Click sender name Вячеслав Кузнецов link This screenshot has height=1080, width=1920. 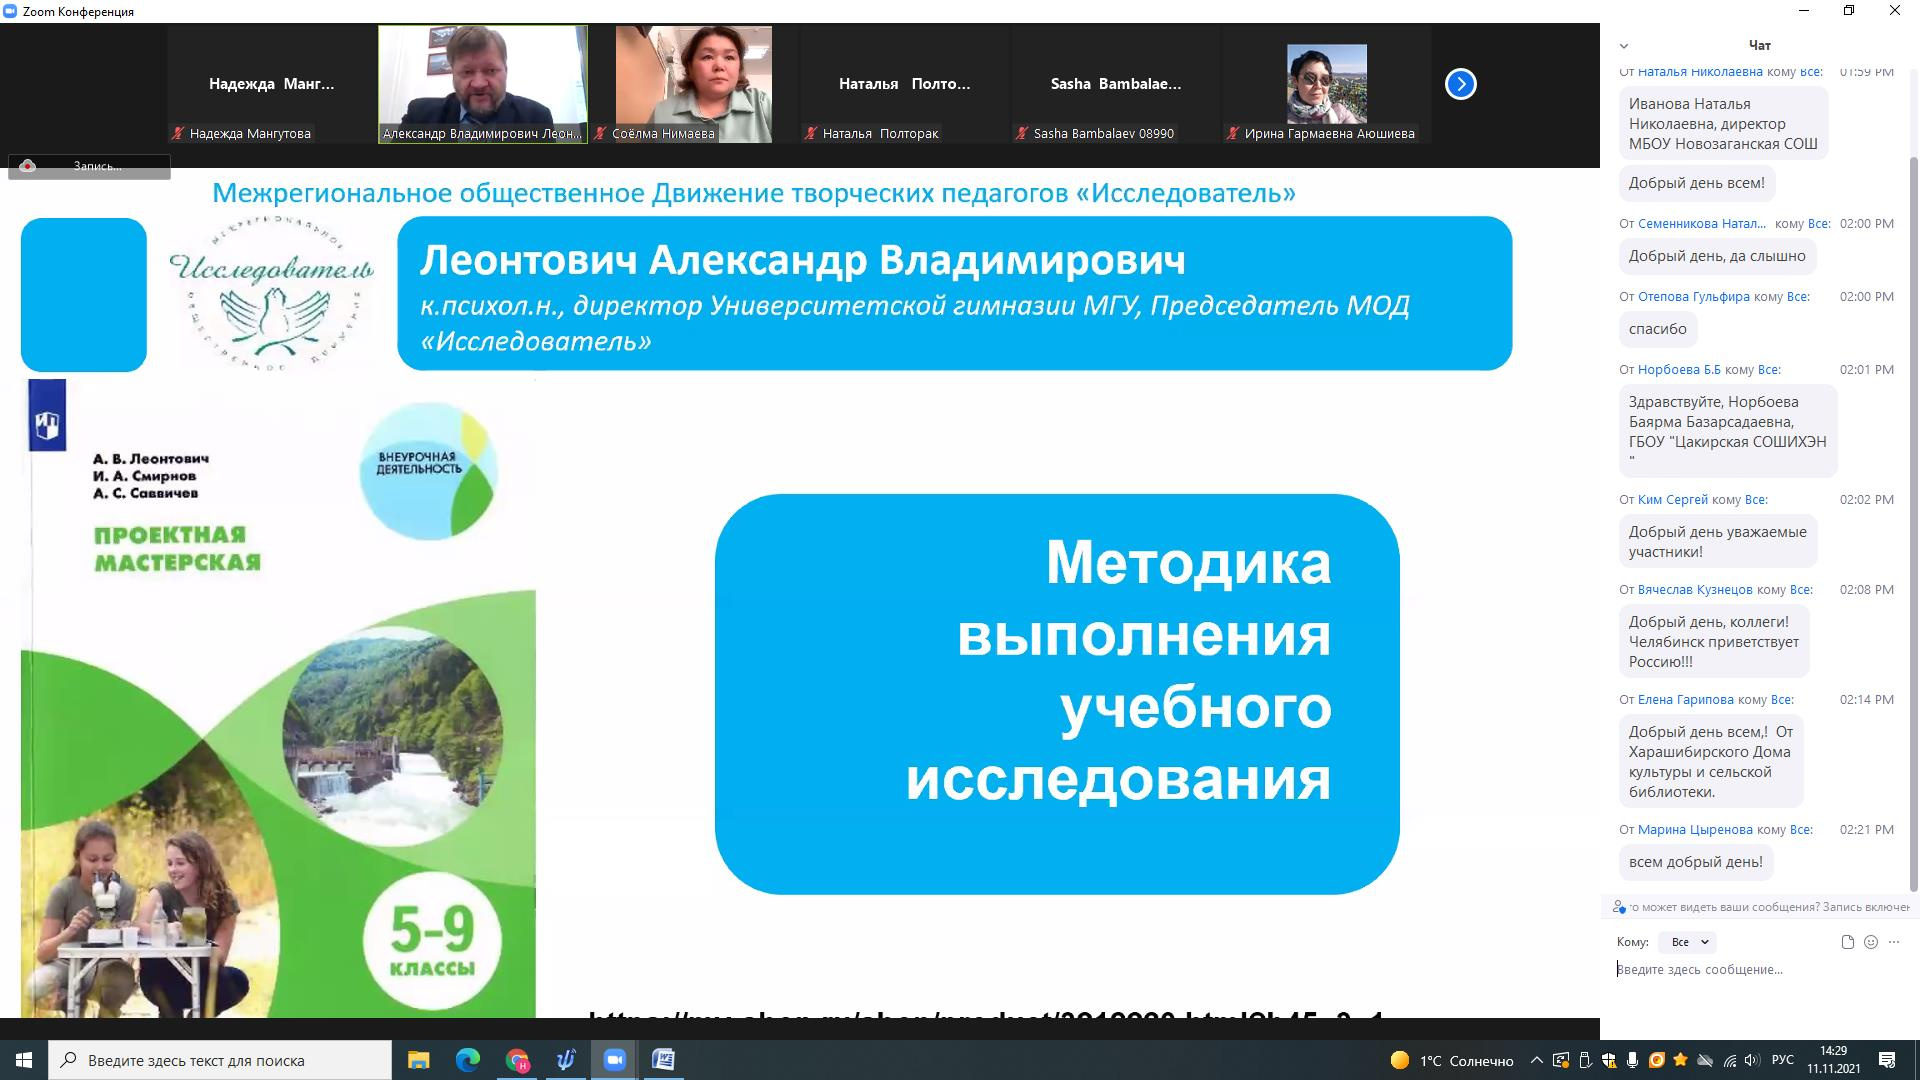coord(1694,590)
